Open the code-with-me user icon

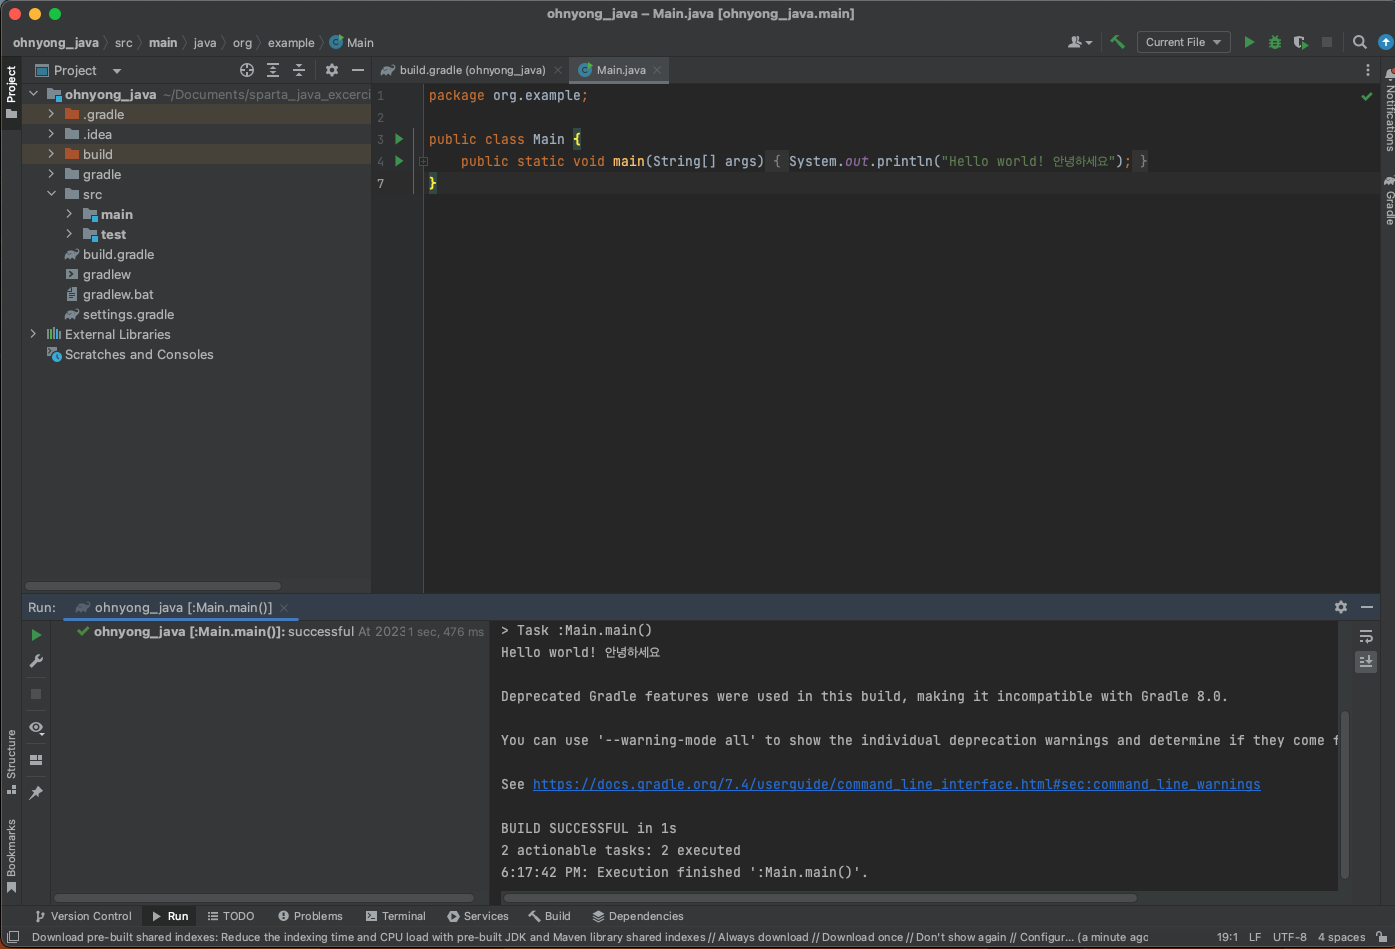[1079, 42]
